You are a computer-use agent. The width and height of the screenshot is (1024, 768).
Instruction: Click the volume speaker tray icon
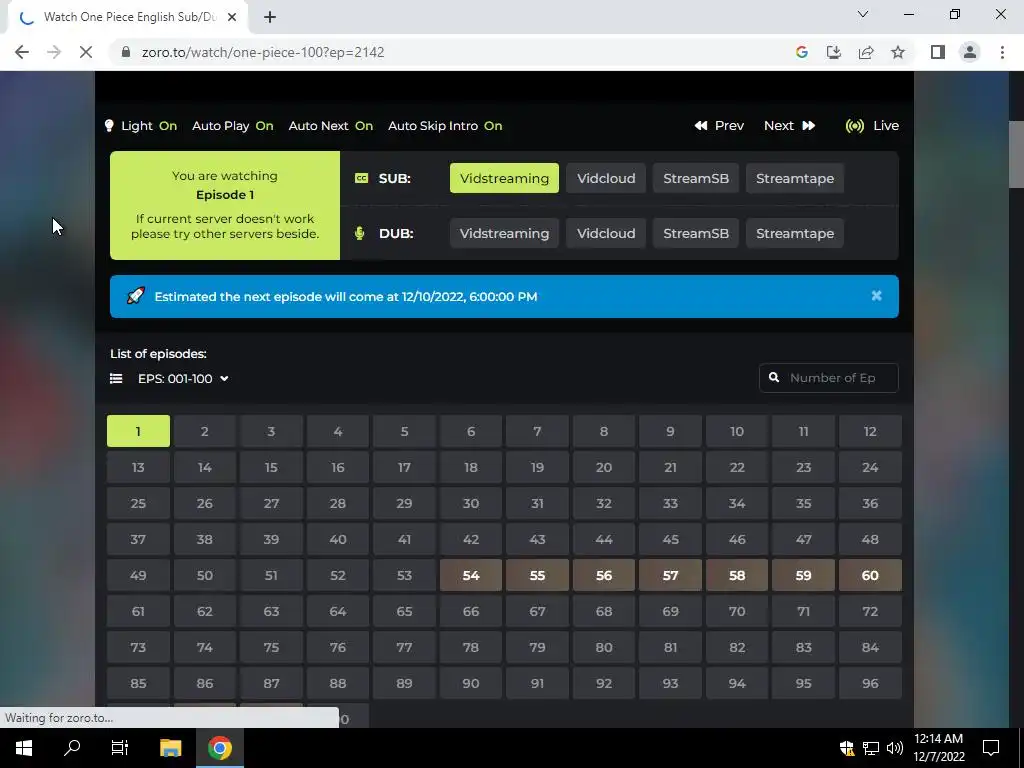(895, 748)
